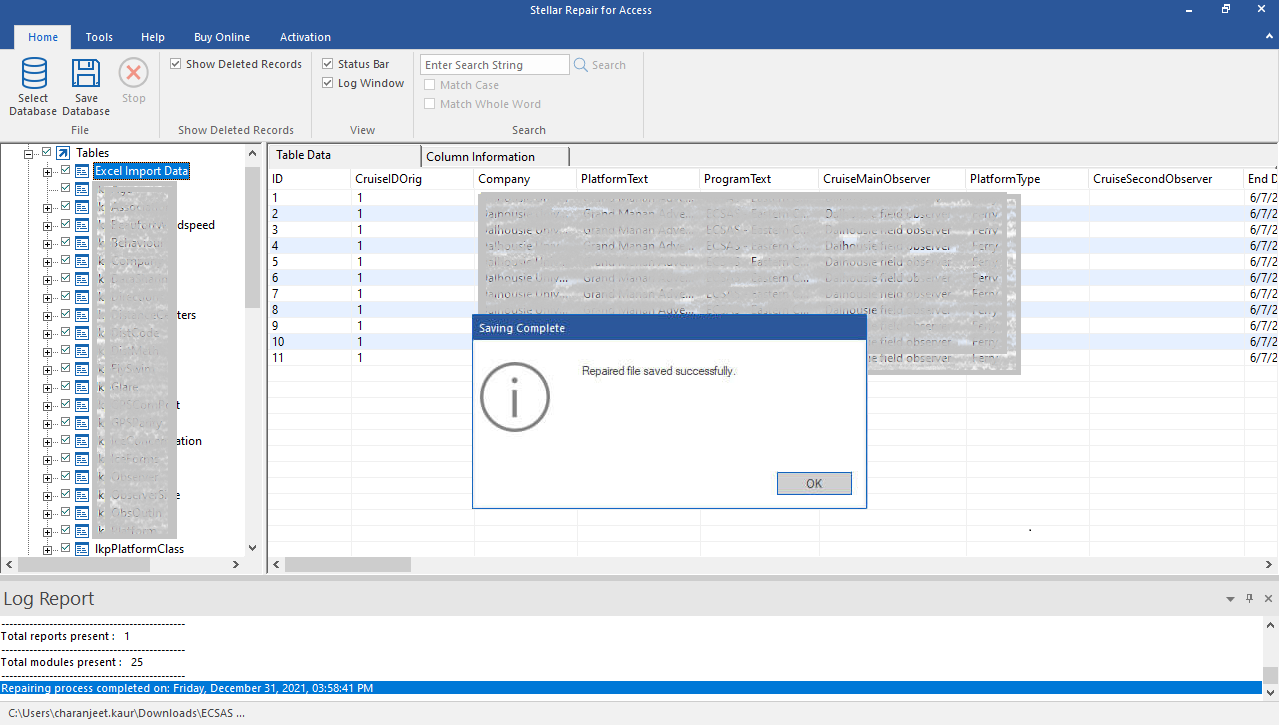
Task: Uncheck the Tables node checkbox
Action: (46, 152)
